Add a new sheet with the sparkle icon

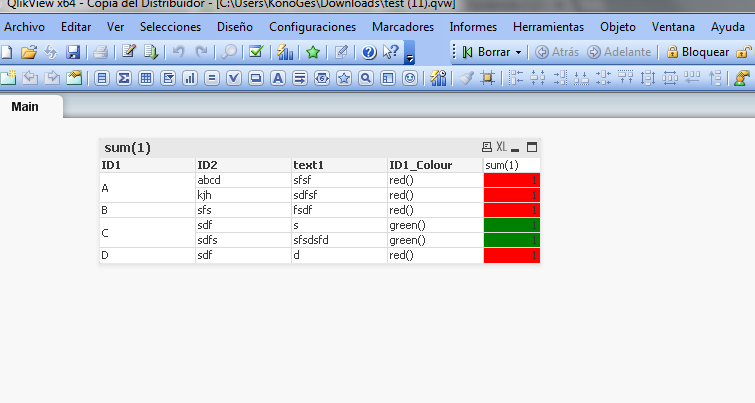click(8, 78)
